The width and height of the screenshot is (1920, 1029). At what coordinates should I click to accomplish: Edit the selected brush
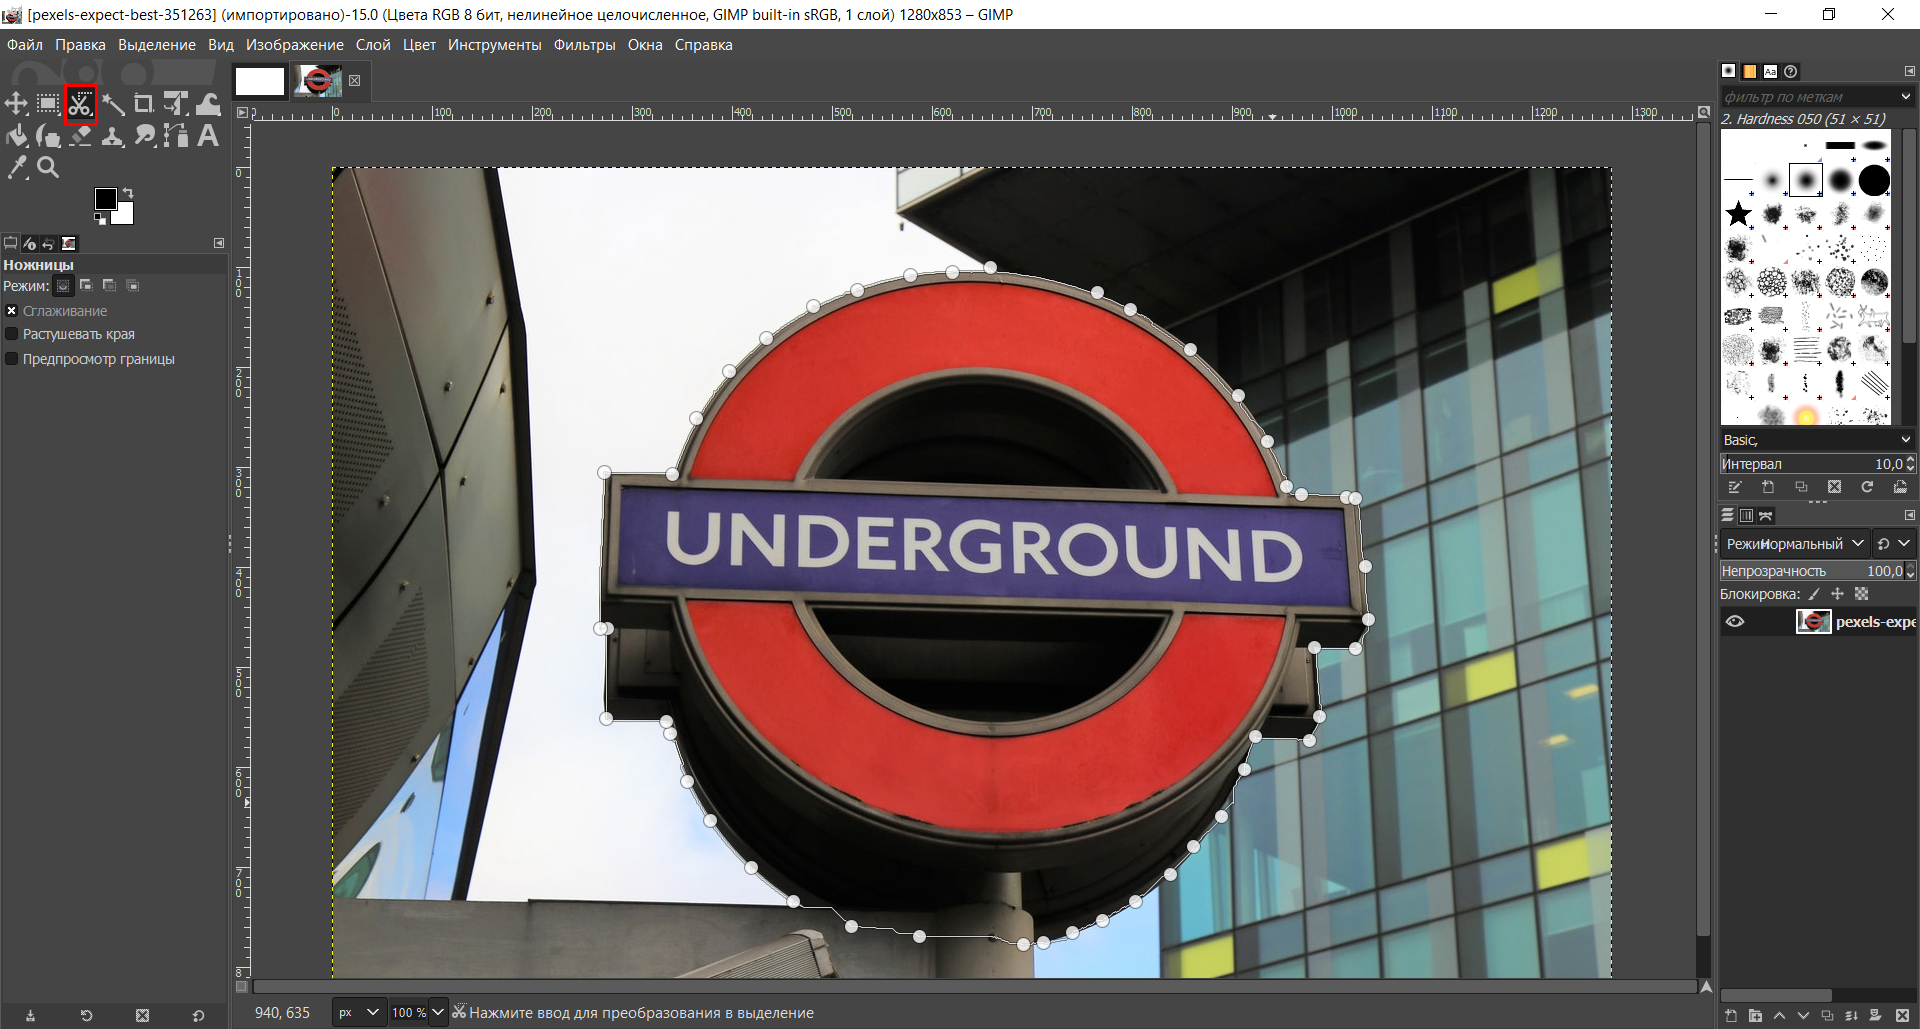point(1735,487)
